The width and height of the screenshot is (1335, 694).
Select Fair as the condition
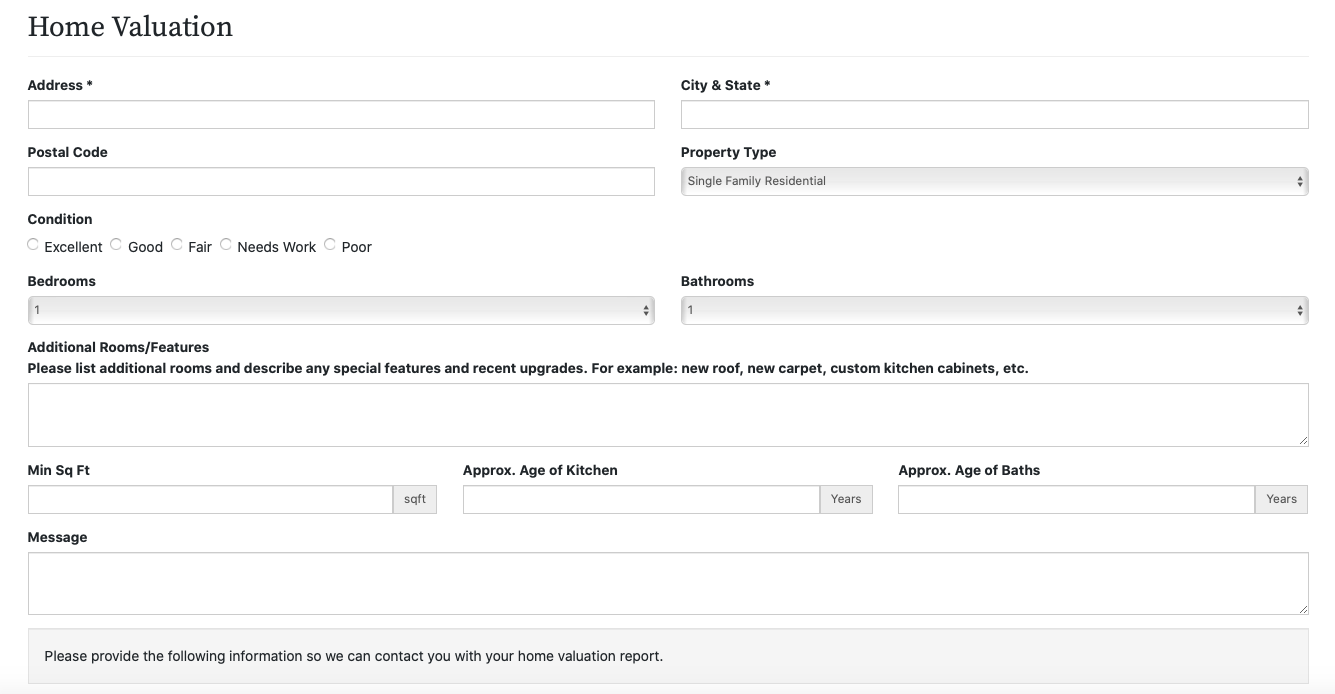coord(177,245)
